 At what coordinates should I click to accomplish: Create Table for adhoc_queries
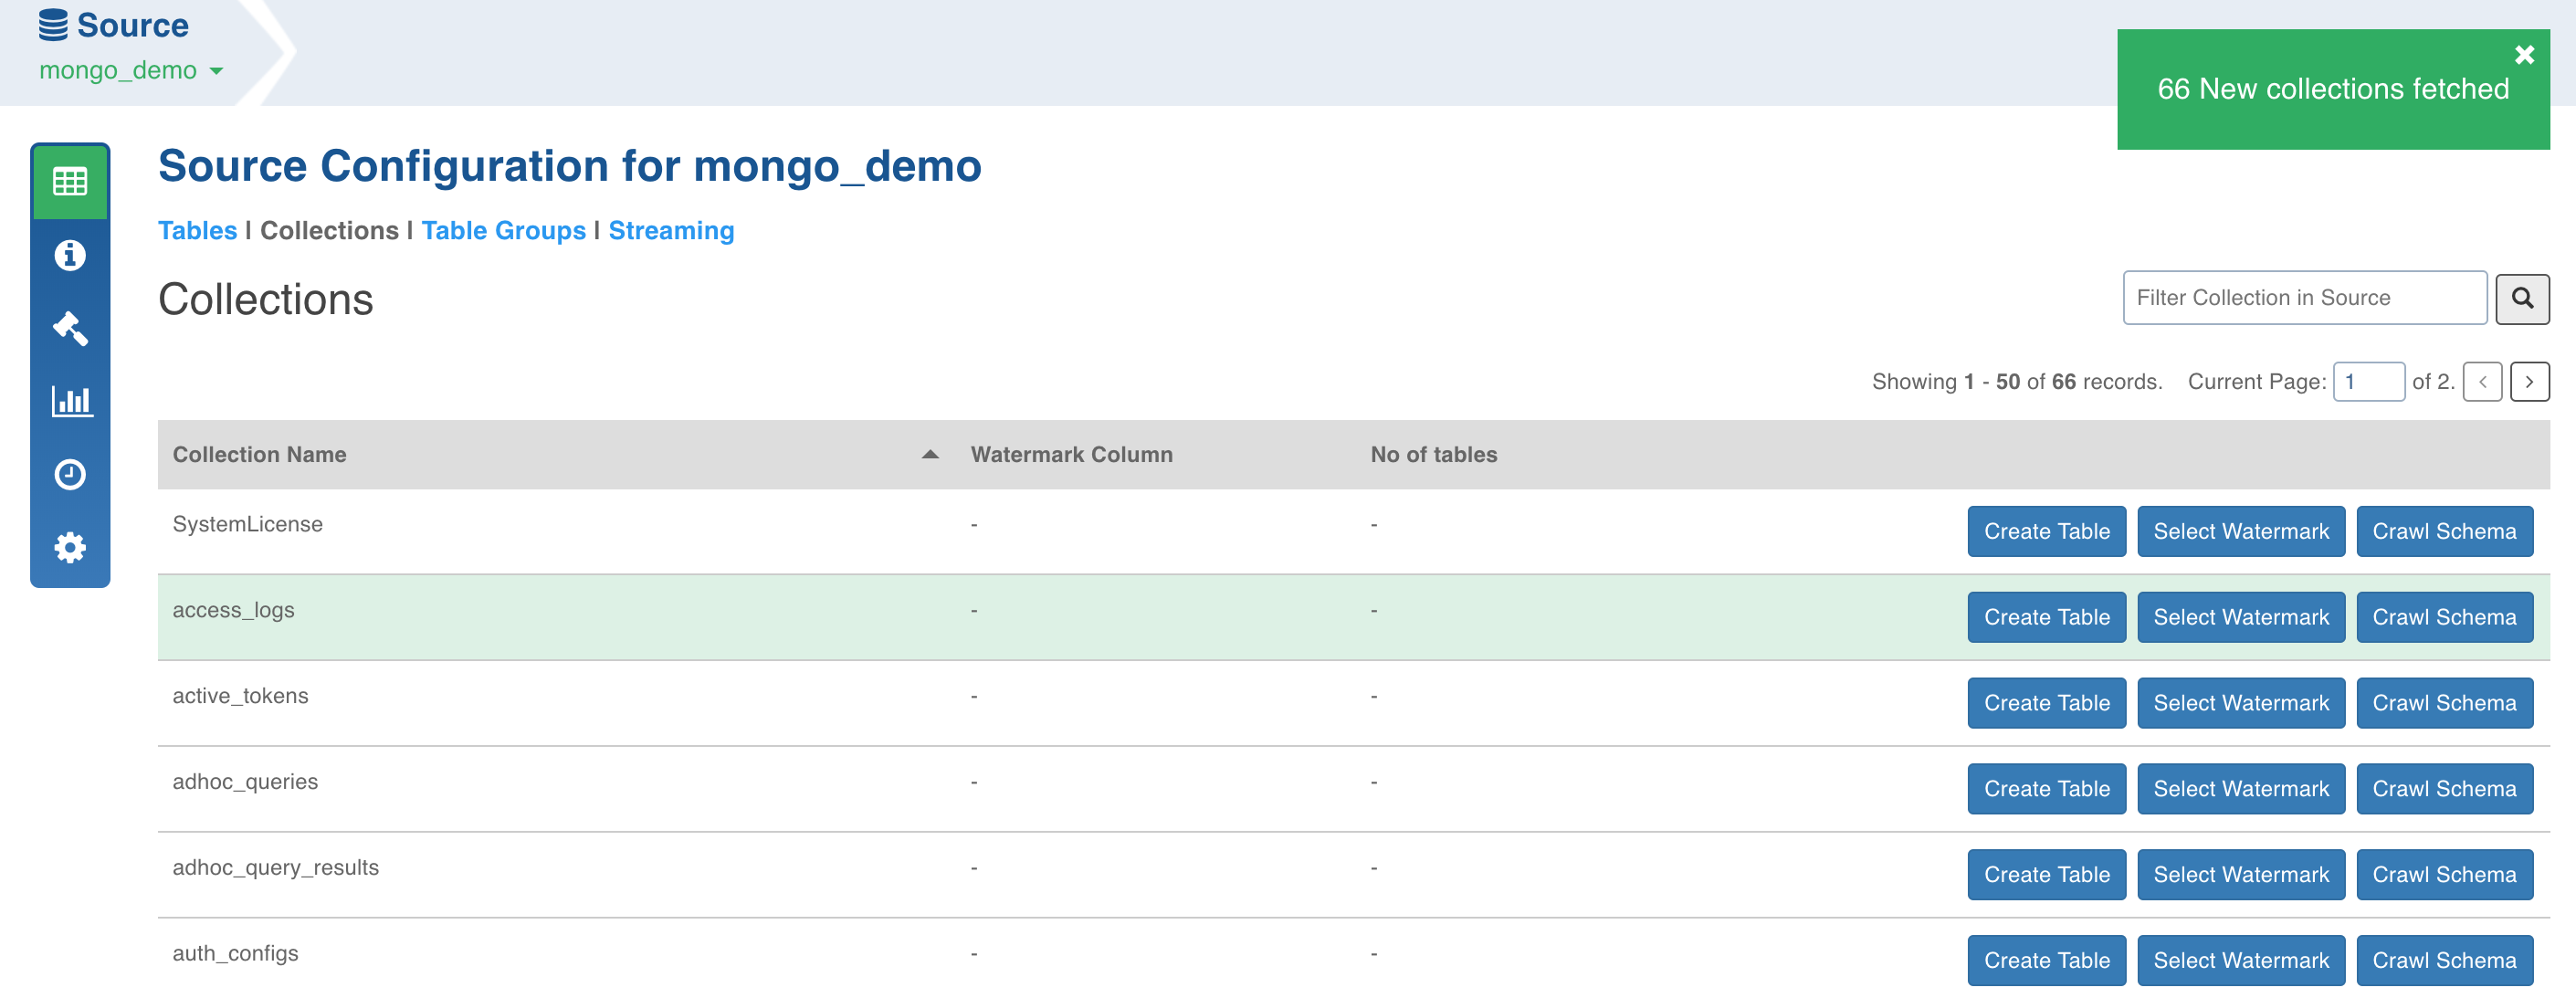tap(2046, 790)
